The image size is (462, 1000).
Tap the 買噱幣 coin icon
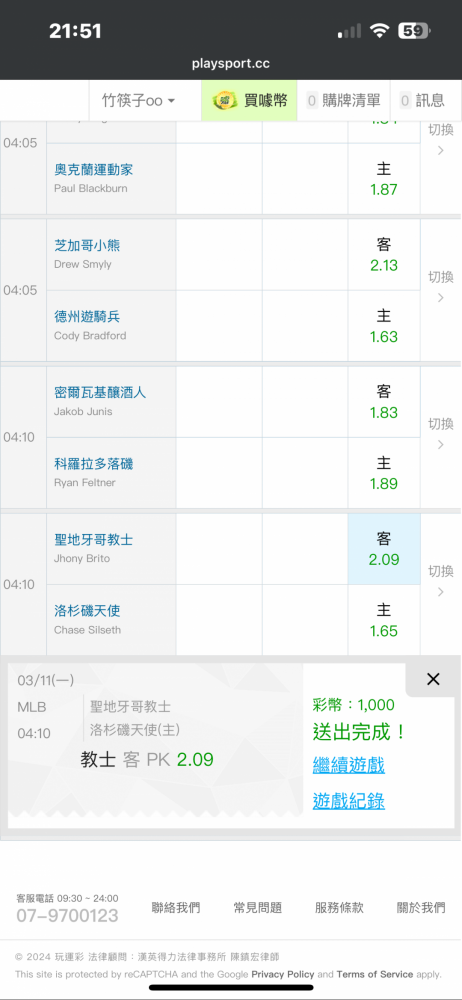[x=224, y=101]
